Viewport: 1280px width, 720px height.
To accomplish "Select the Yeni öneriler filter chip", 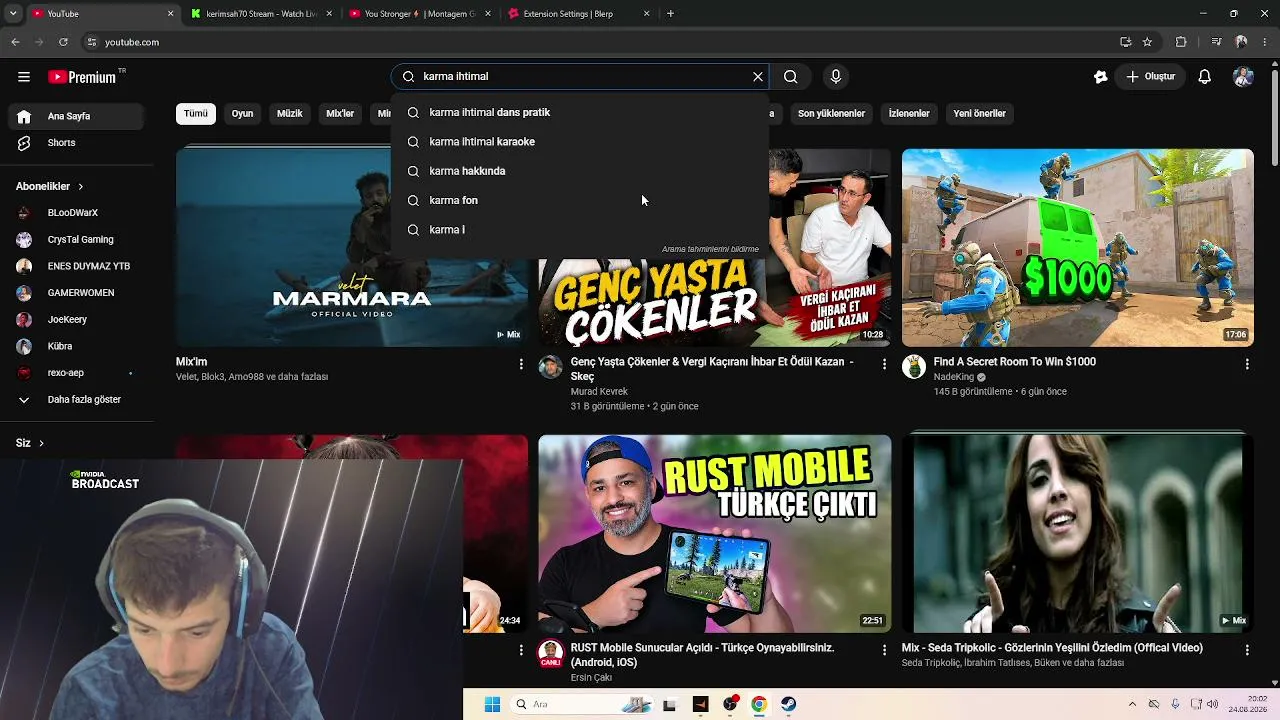I will coord(979,114).
